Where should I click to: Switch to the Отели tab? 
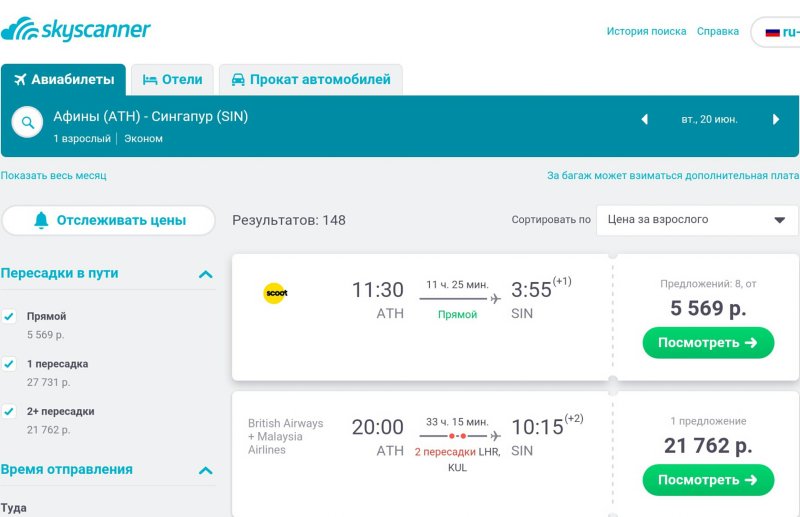point(172,80)
